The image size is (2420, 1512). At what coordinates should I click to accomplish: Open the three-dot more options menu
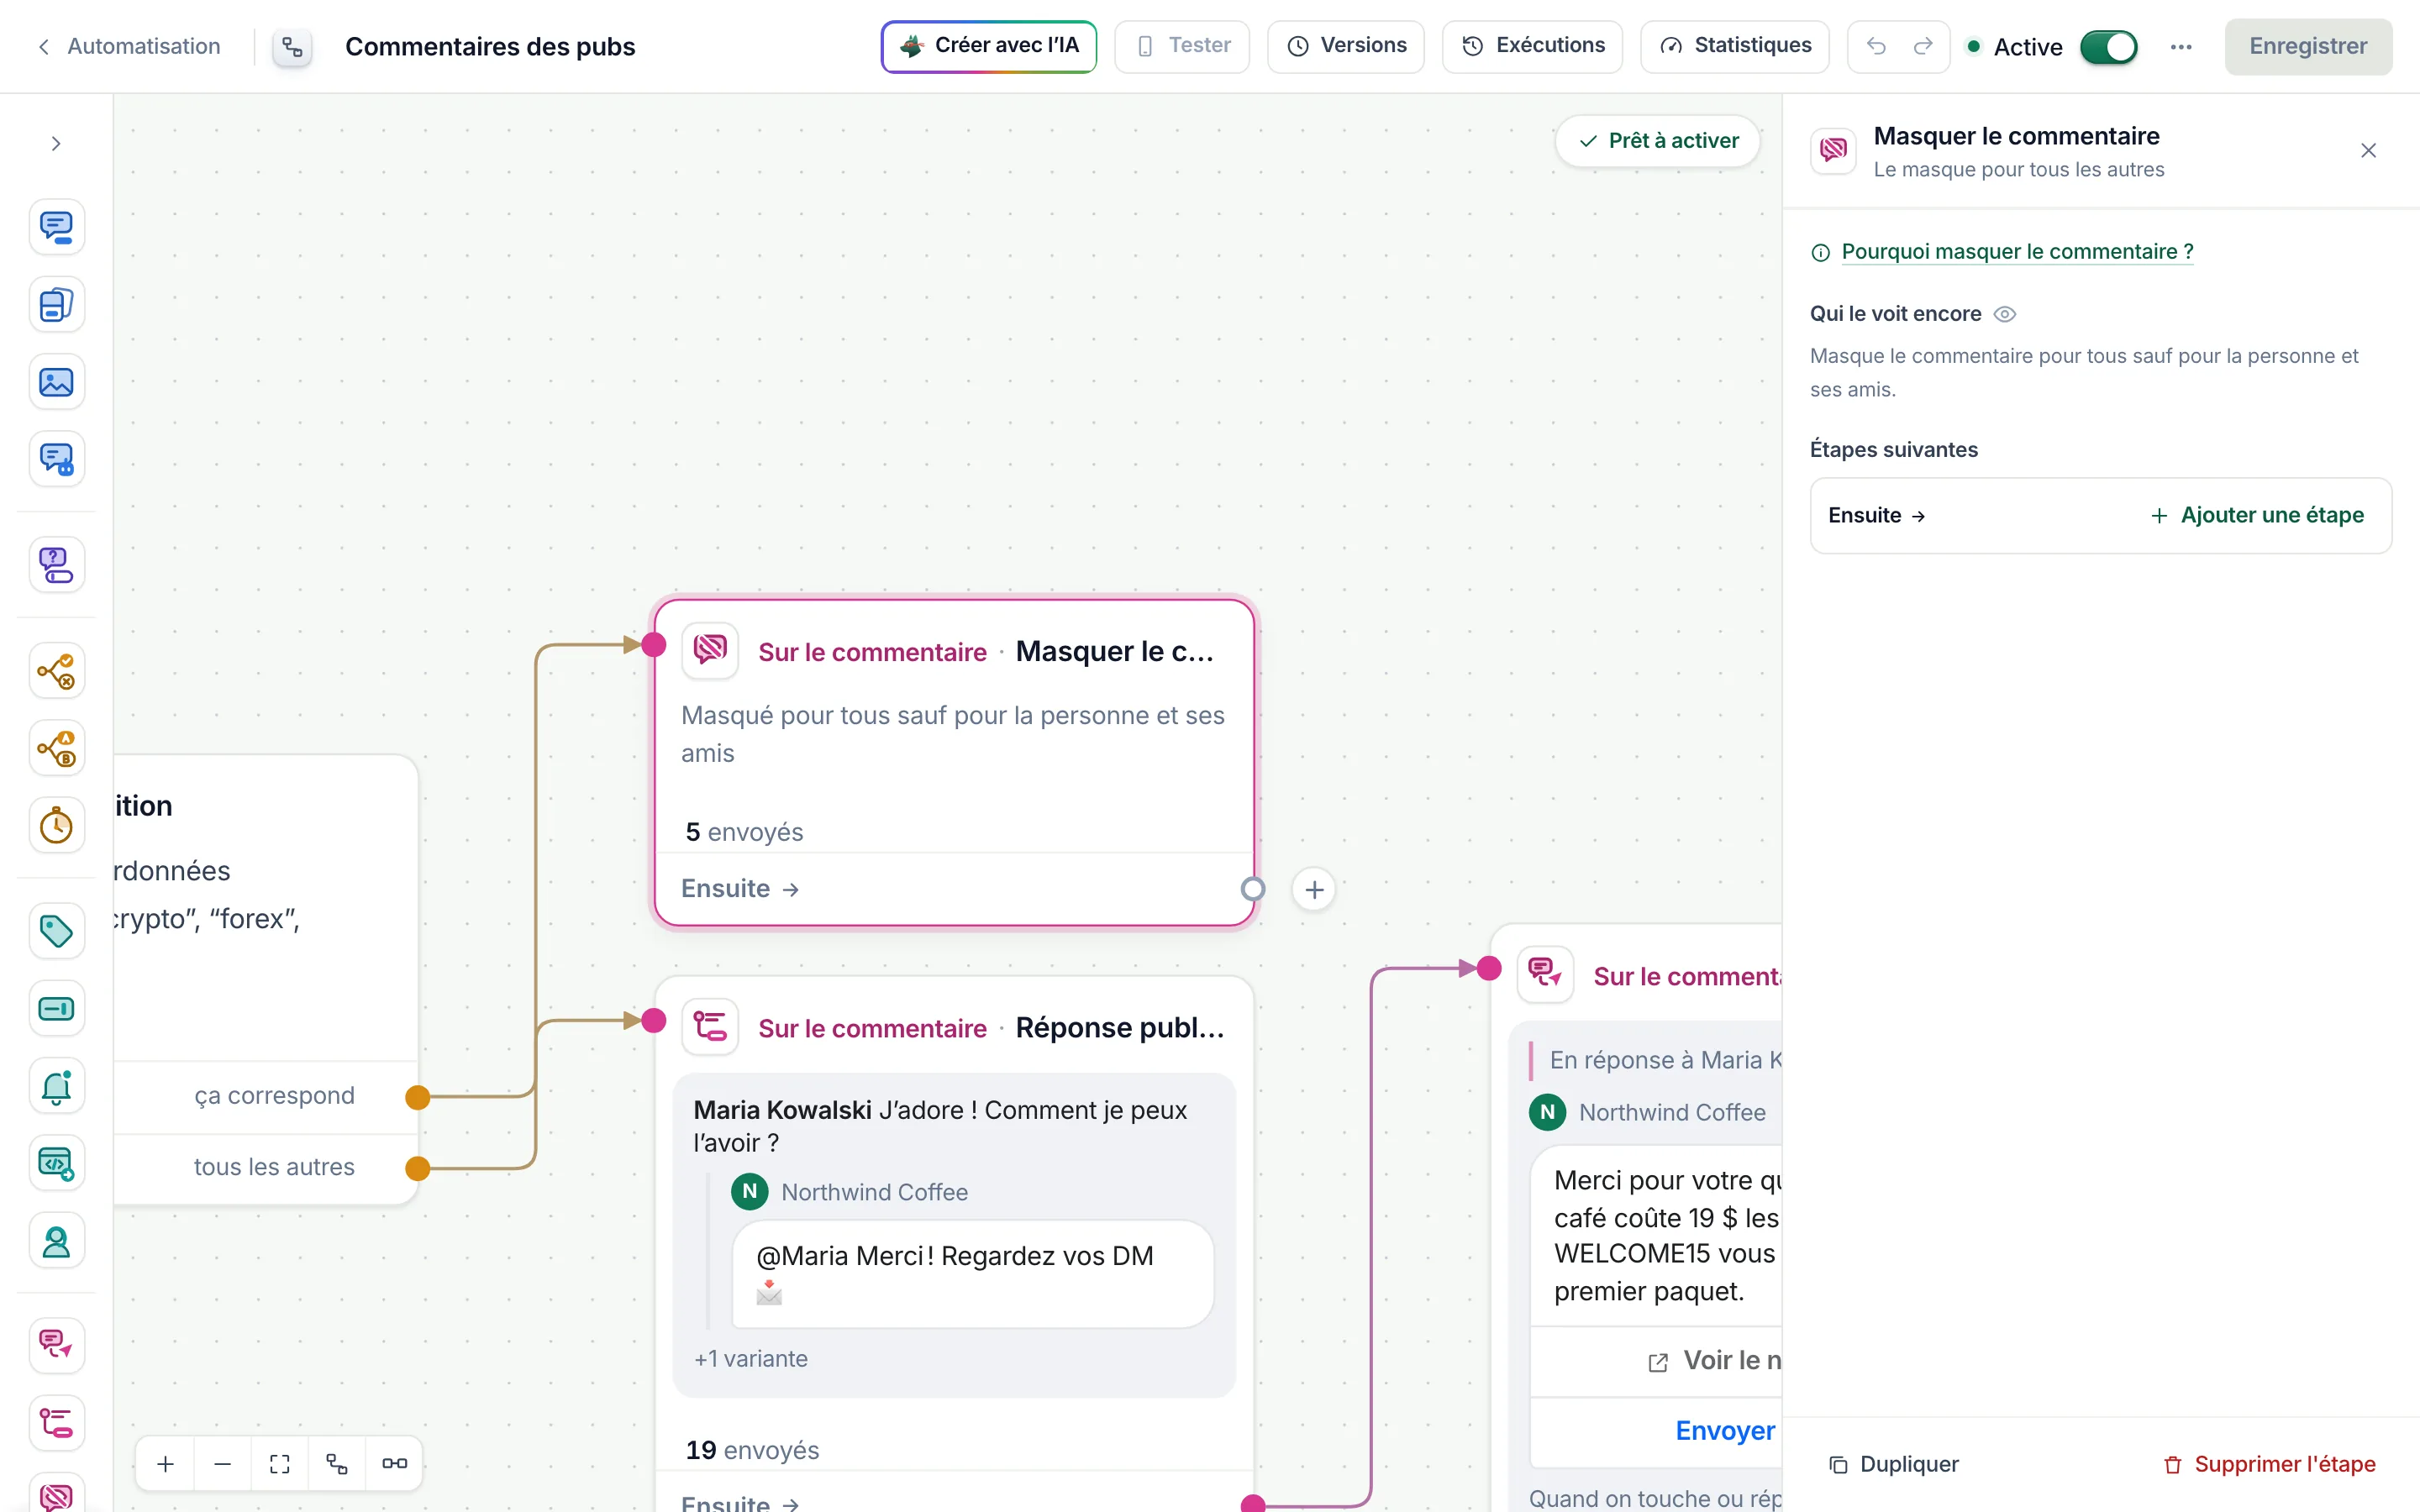point(2181,47)
